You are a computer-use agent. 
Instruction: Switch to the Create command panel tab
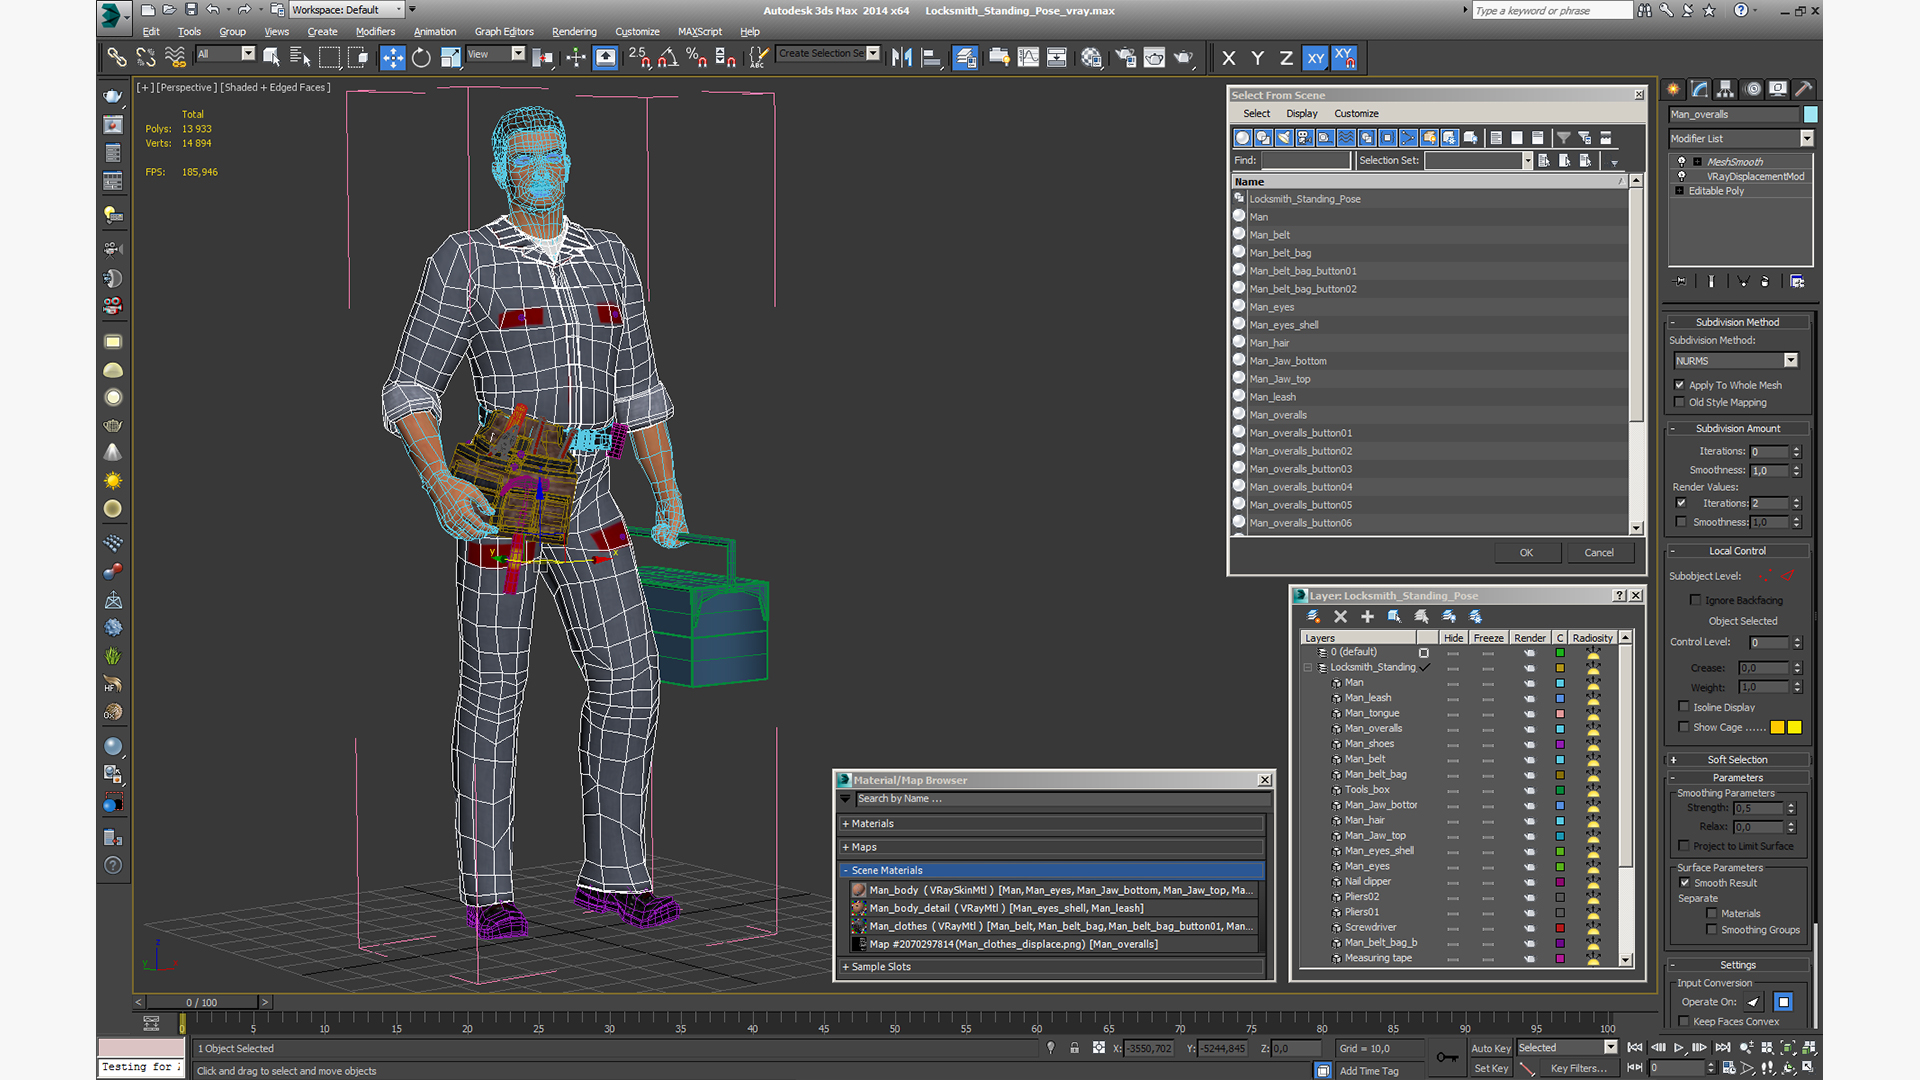point(1673,89)
